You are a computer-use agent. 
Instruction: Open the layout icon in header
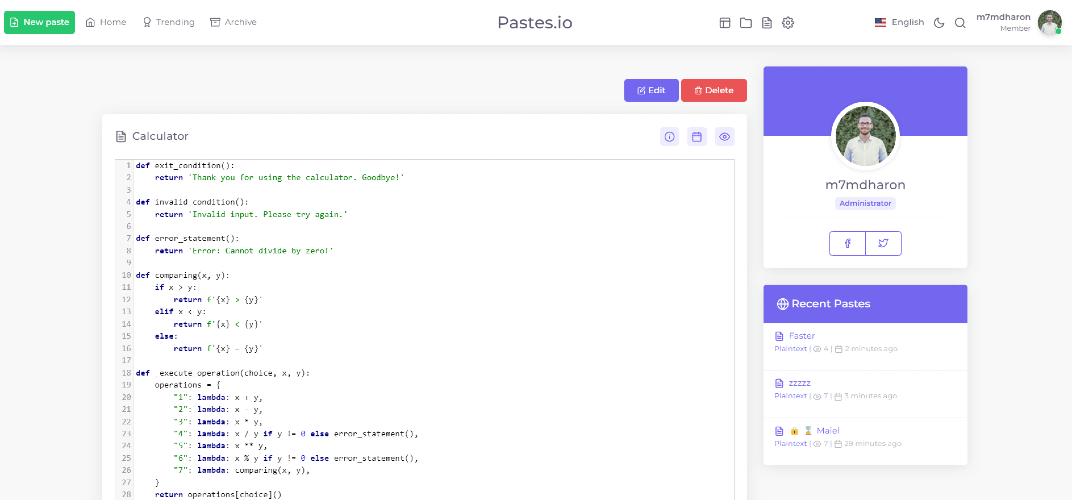coord(725,23)
